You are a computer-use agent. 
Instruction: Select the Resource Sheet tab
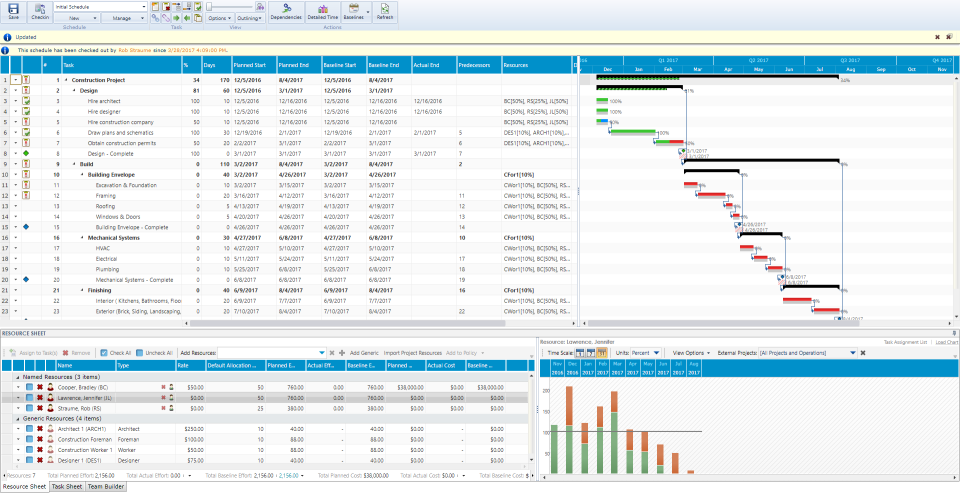pos(24,486)
